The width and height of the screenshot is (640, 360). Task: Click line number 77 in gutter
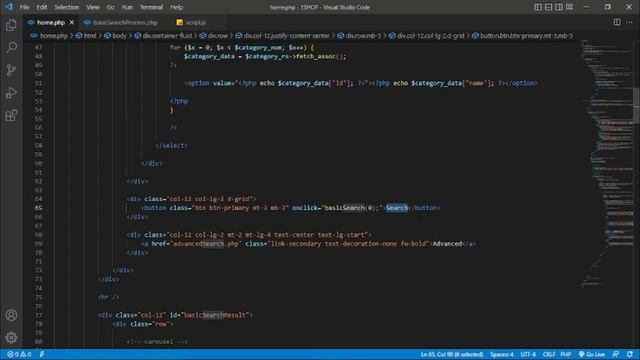click(x=38, y=315)
